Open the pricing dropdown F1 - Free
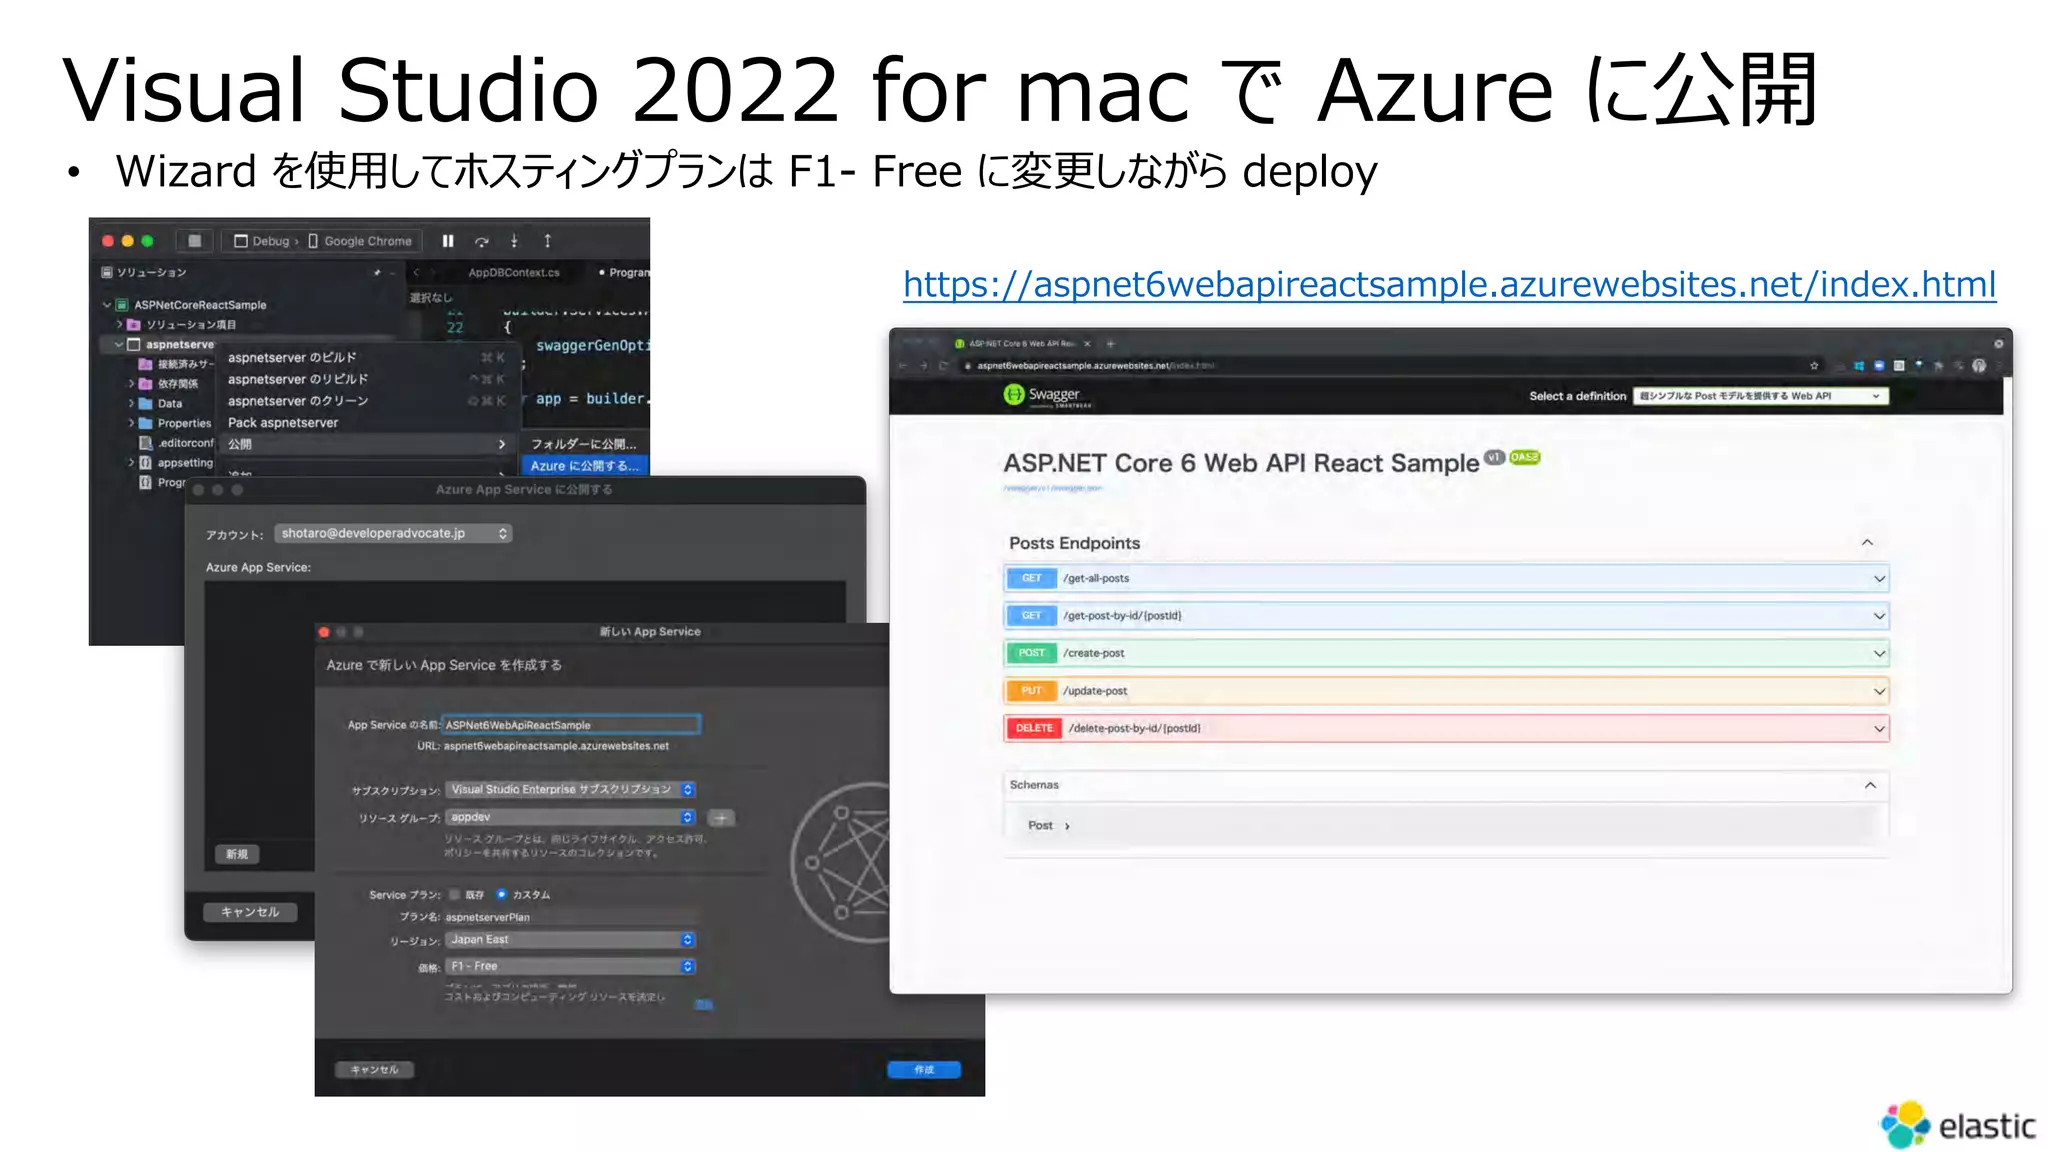The width and height of the screenshot is (2048, 1152). point(570,967)
